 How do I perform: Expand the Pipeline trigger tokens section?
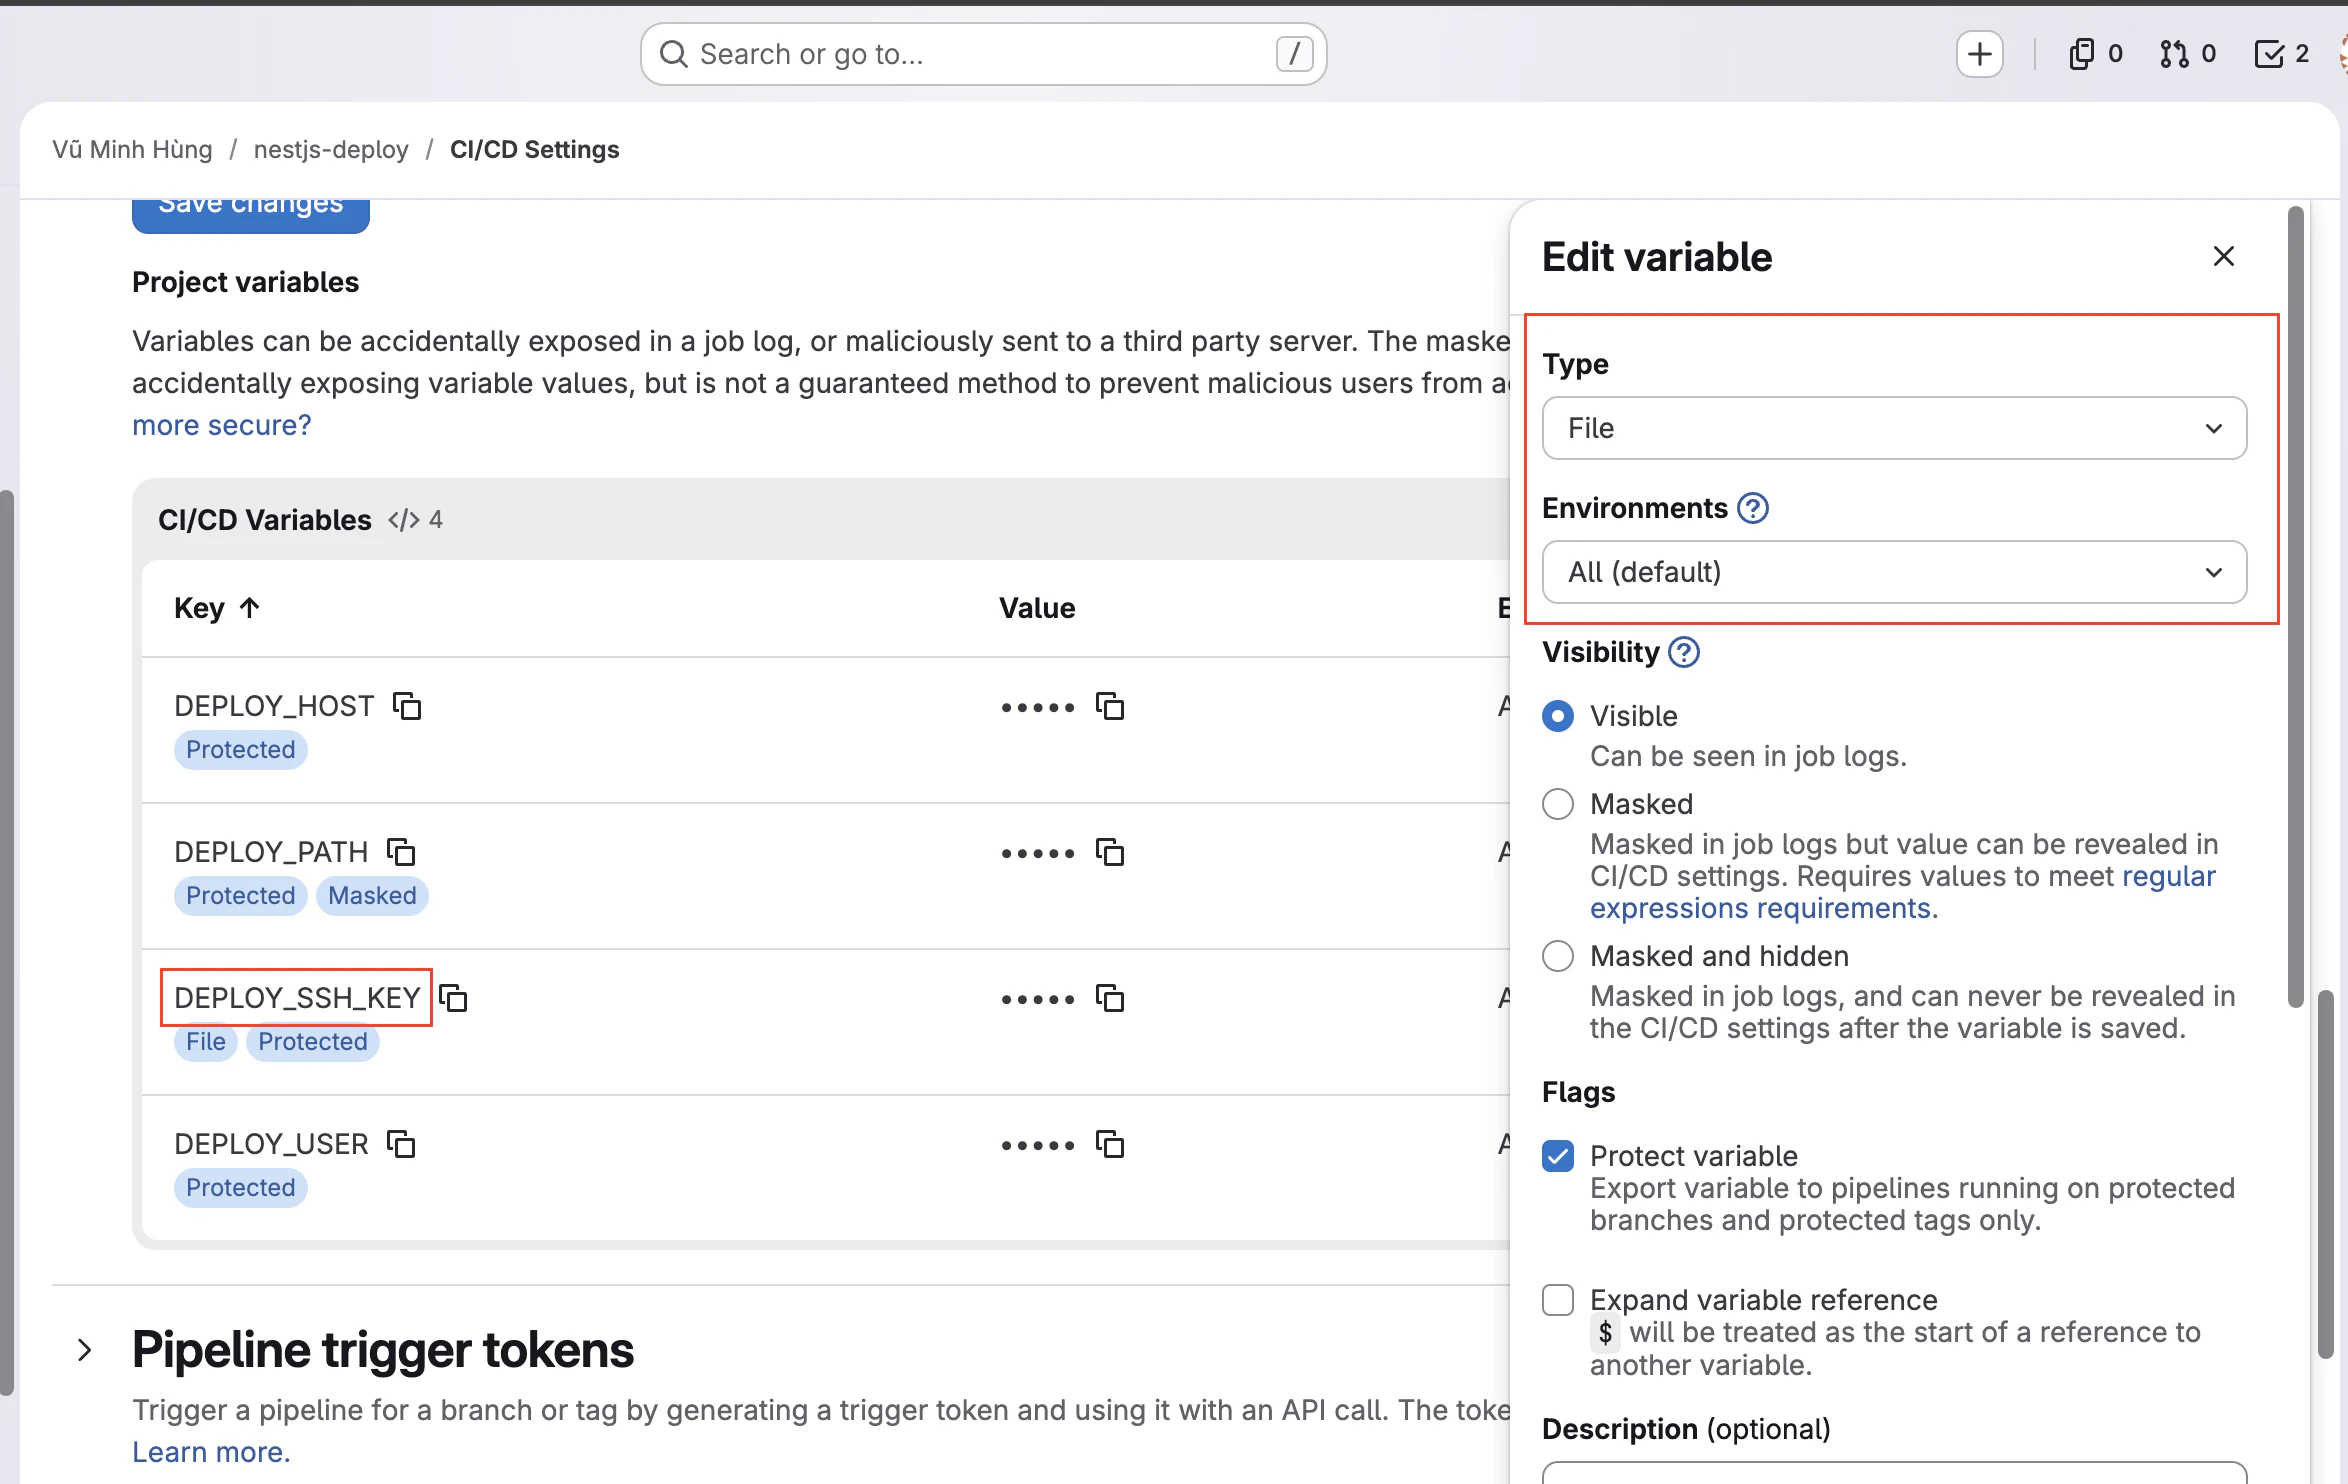(x=85, y=1350)
